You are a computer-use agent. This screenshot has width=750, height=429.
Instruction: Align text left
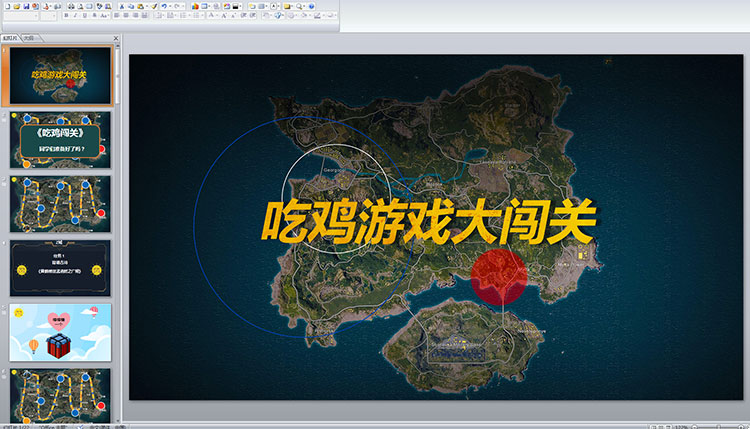point(116,15)
